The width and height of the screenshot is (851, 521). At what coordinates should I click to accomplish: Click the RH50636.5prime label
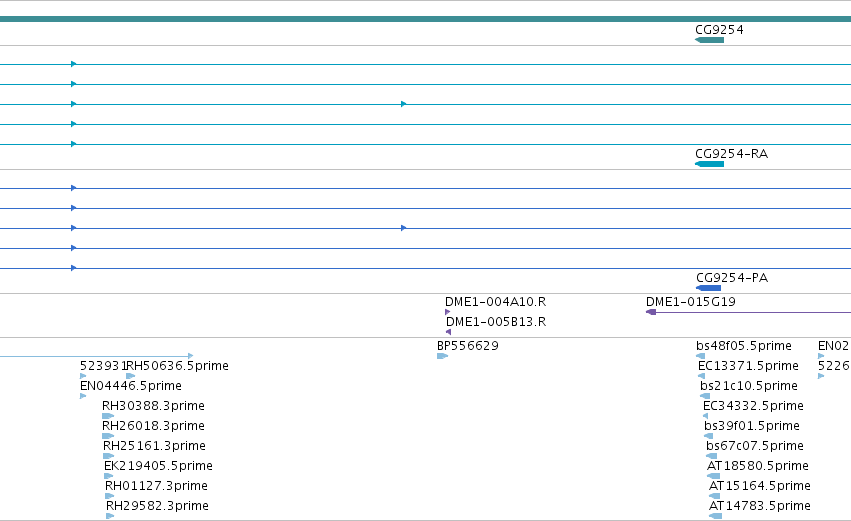[177, 366]
